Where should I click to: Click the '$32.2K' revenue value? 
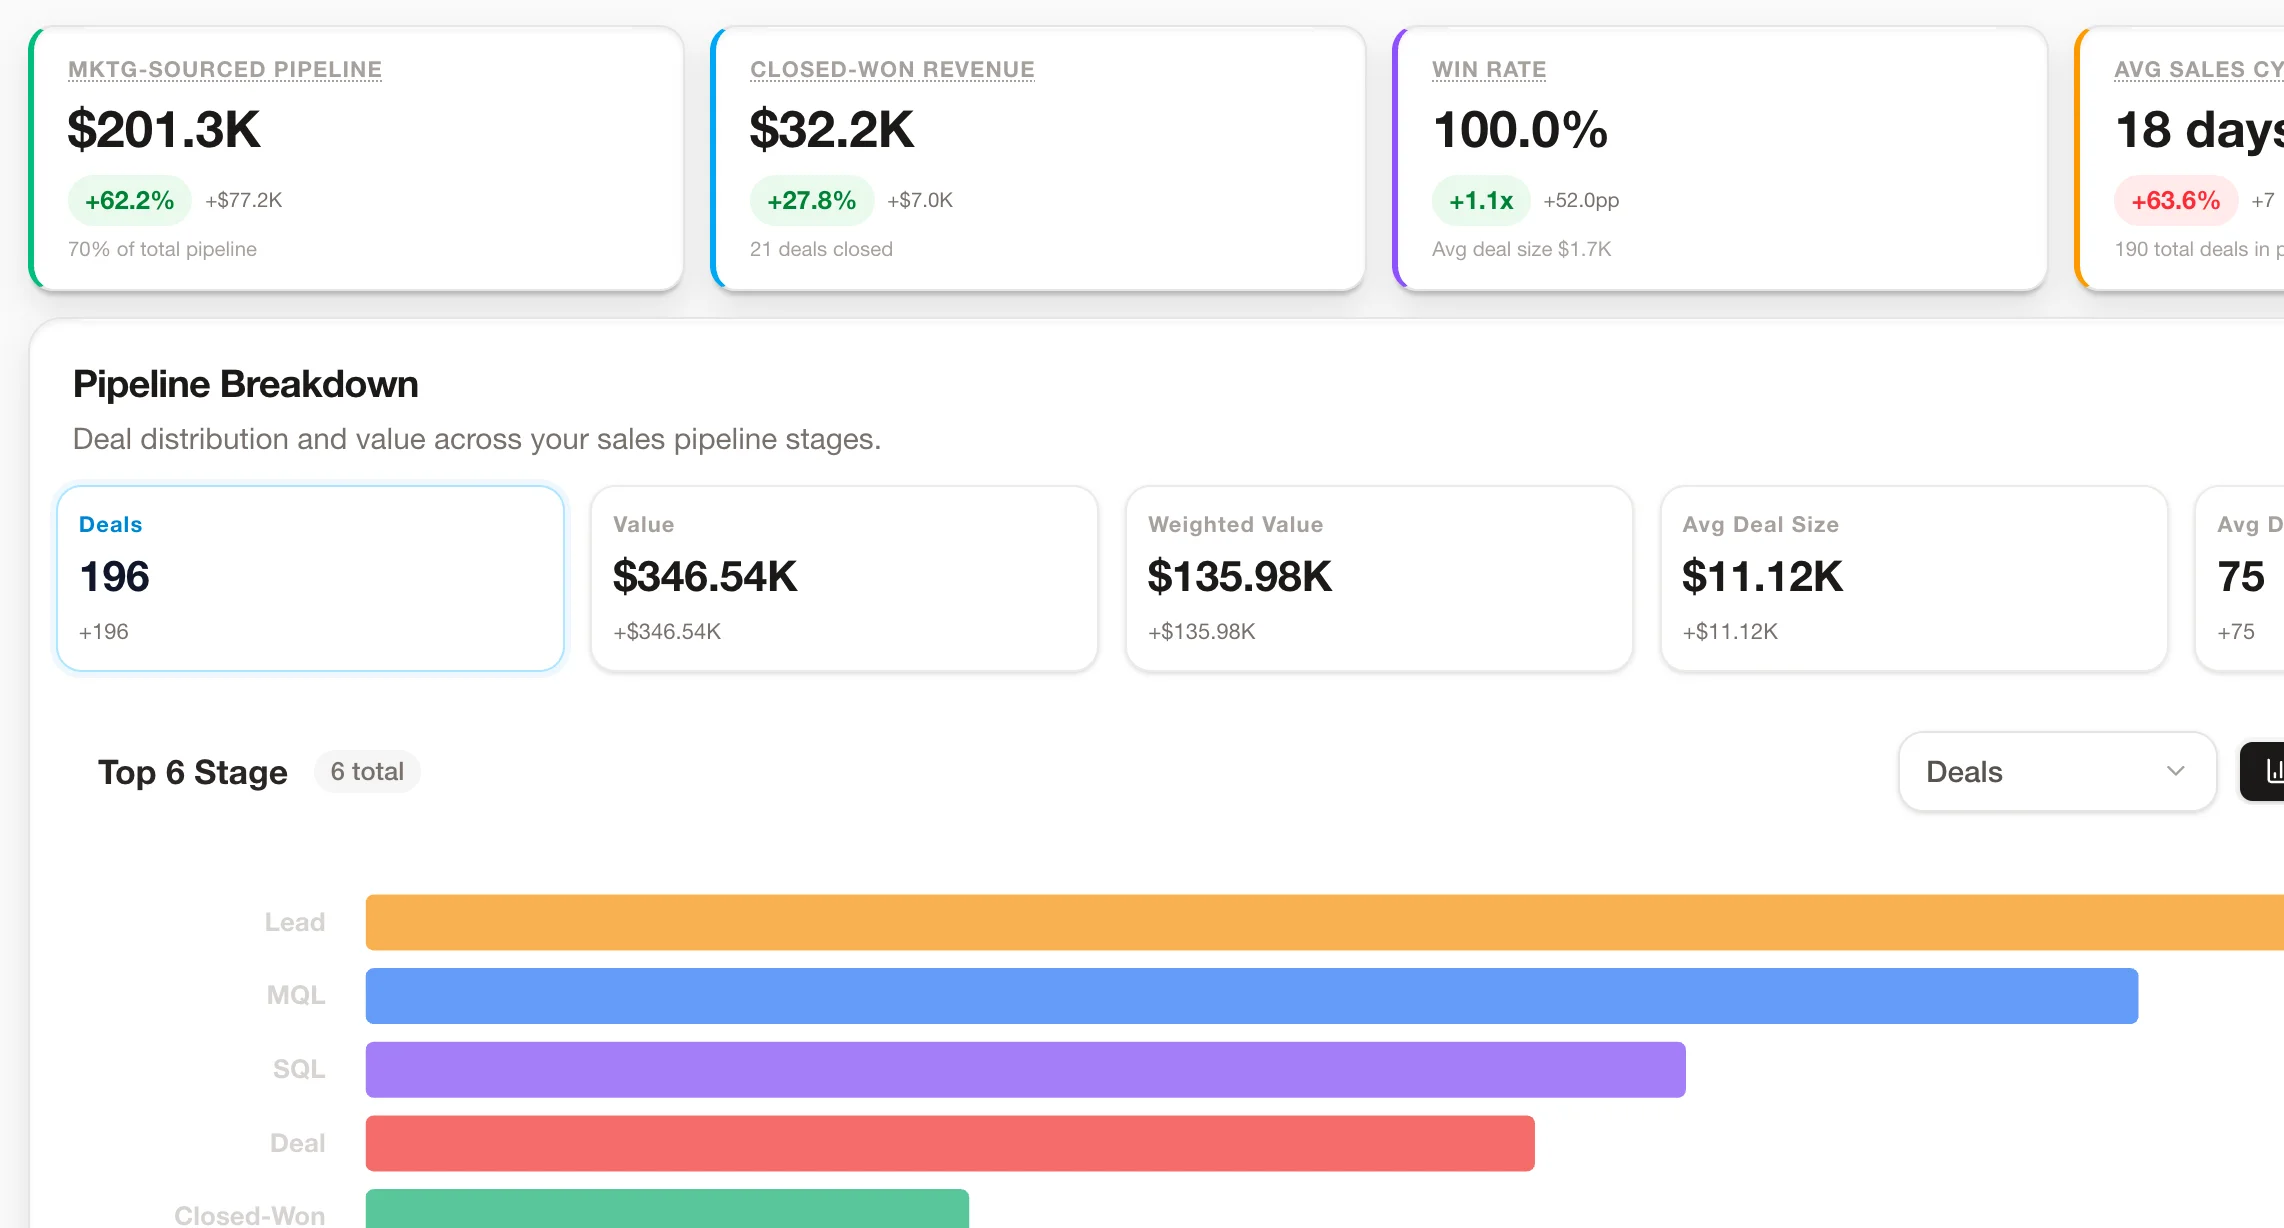pos(832,130)
